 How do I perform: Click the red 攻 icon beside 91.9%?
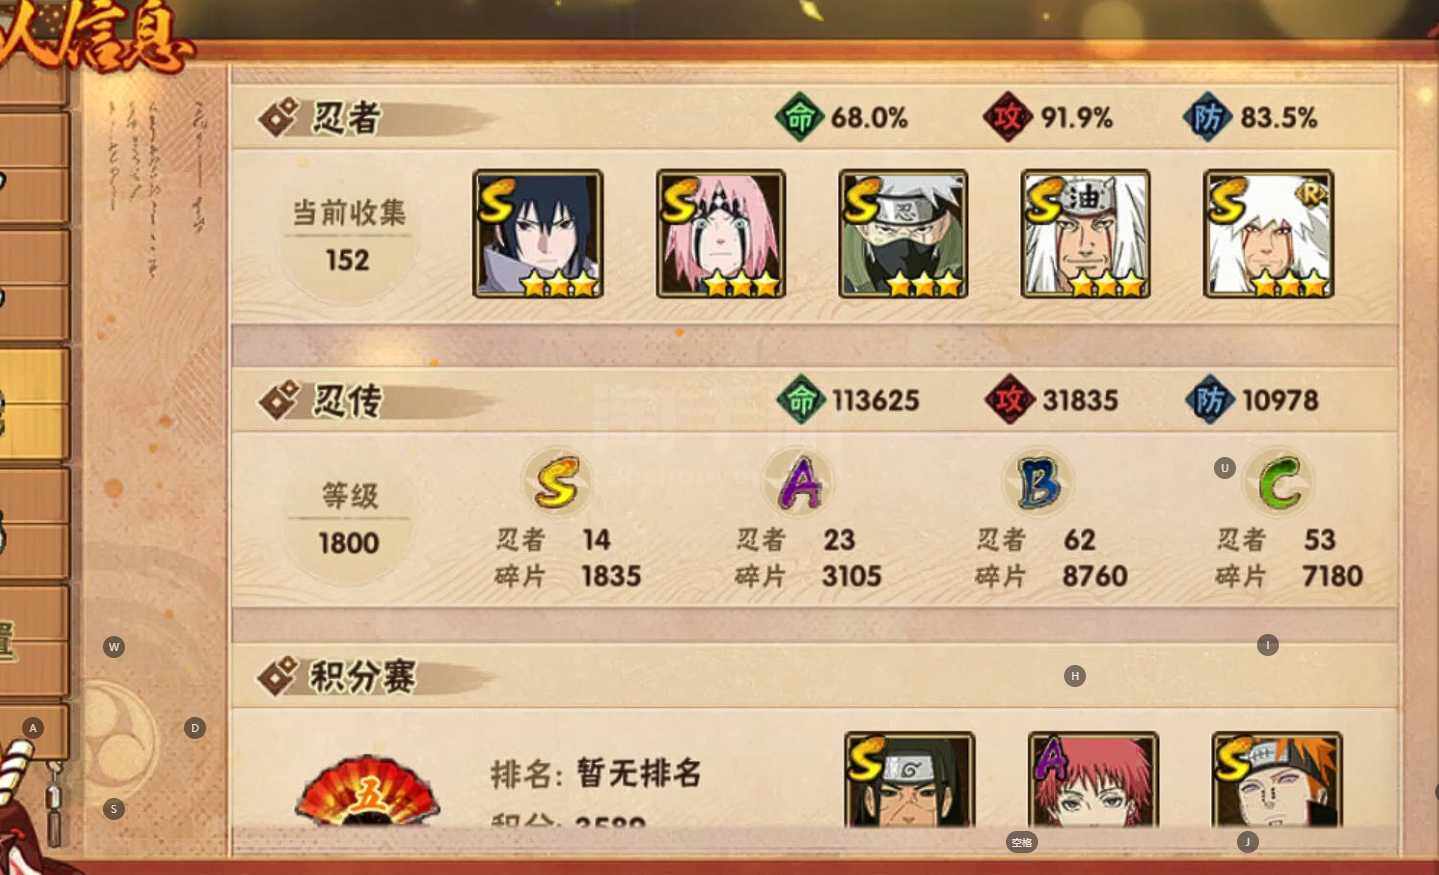click(1007, 117)
